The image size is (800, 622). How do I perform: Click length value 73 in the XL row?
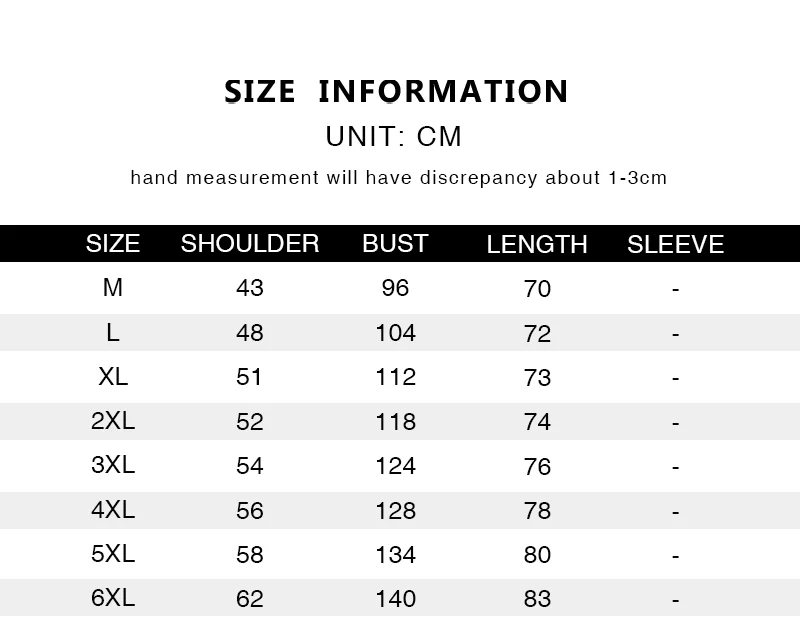coord(537,378)
